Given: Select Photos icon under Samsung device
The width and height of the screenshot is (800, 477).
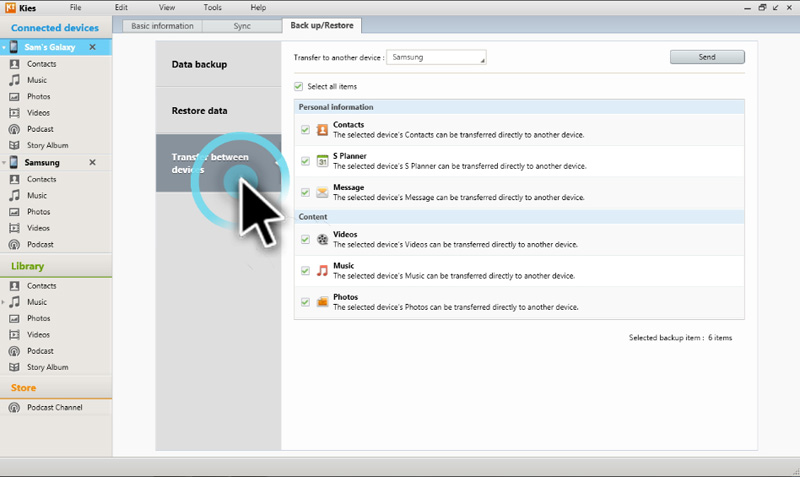Looking at the screenshot, I should point(14,212).
